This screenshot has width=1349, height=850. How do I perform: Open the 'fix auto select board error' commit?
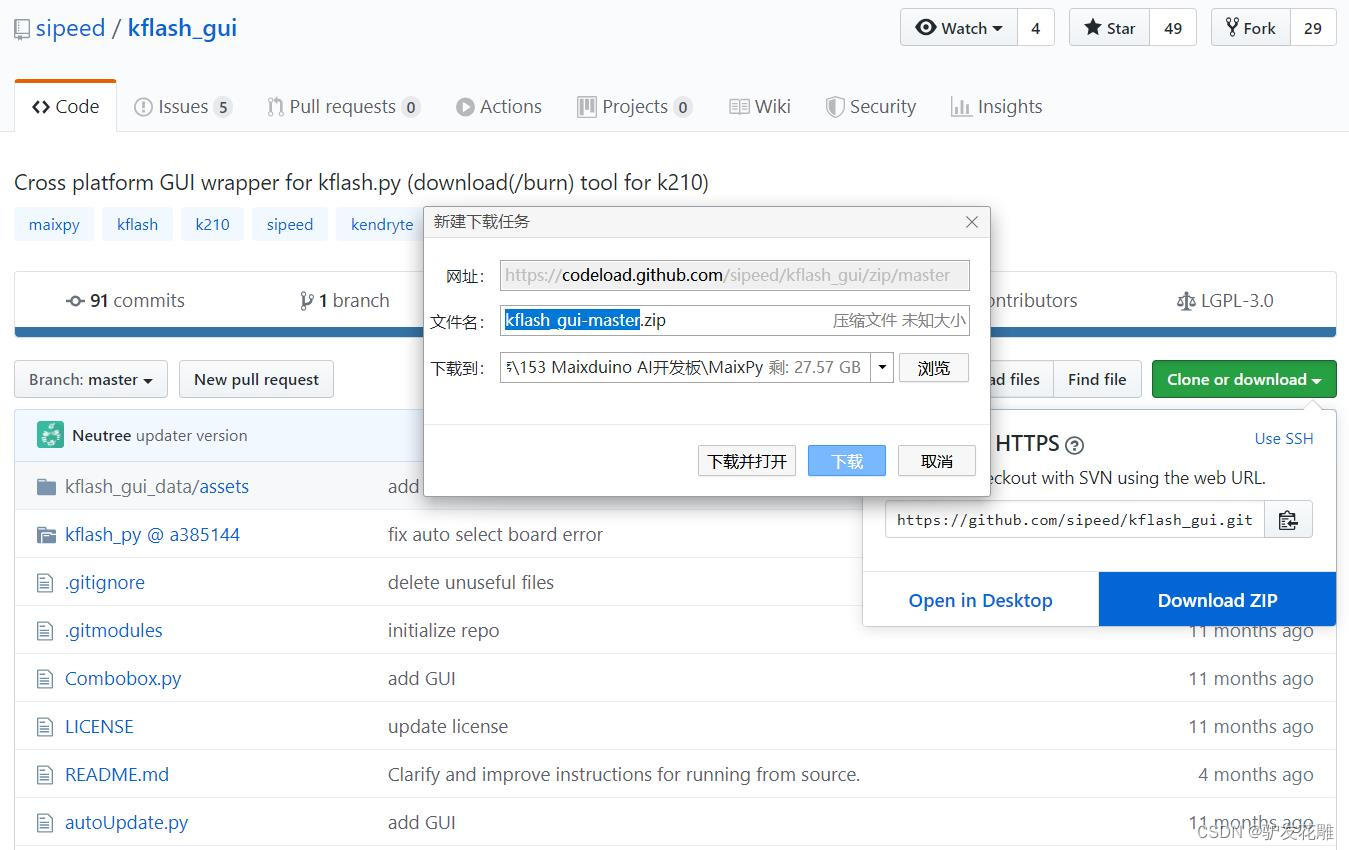coord(495,535)
